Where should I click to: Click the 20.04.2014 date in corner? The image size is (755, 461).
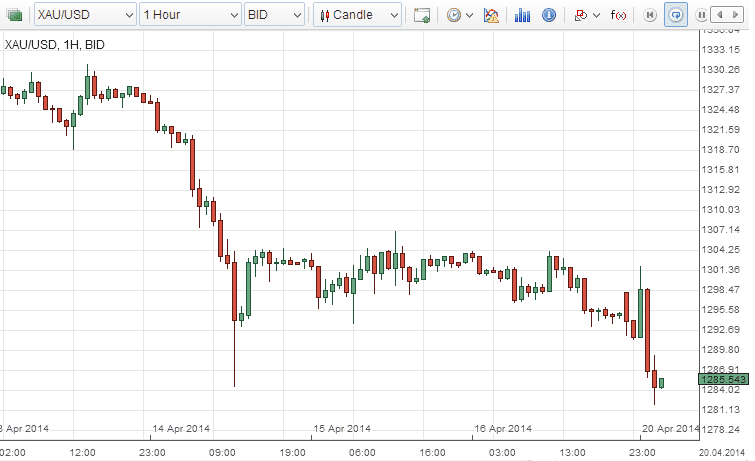point(722,453)
